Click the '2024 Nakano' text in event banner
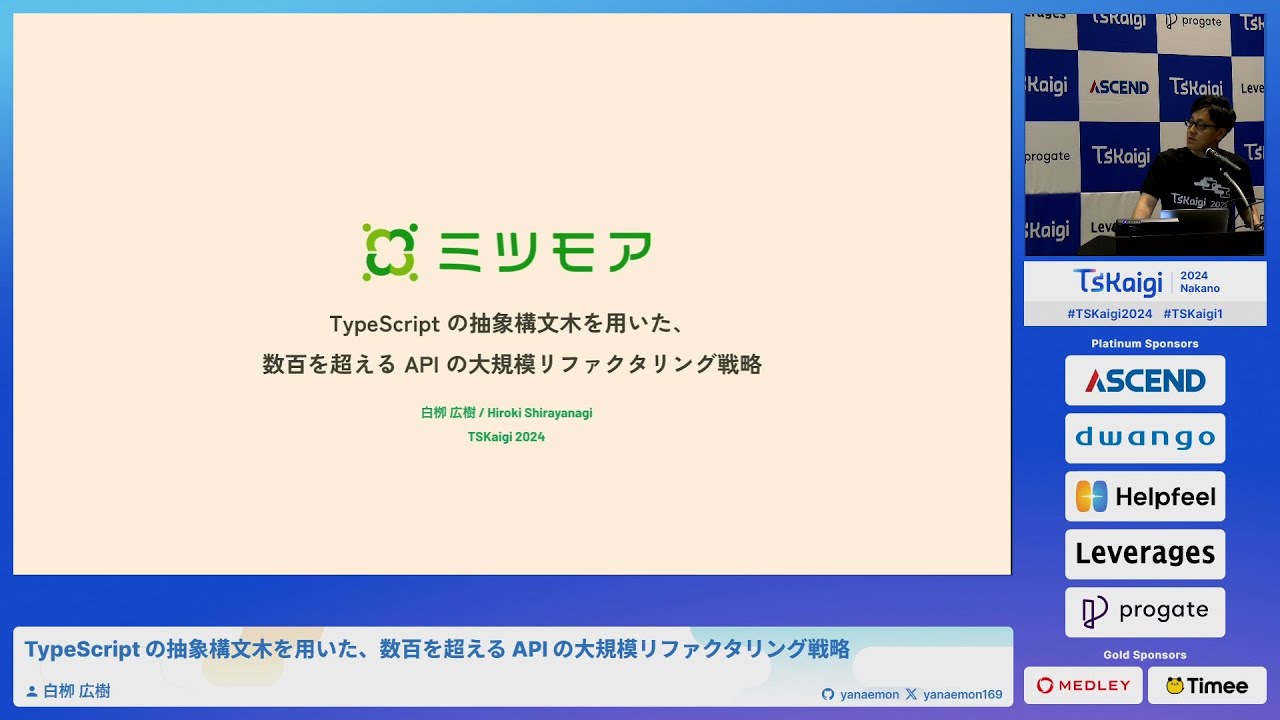 point(1199,282)
